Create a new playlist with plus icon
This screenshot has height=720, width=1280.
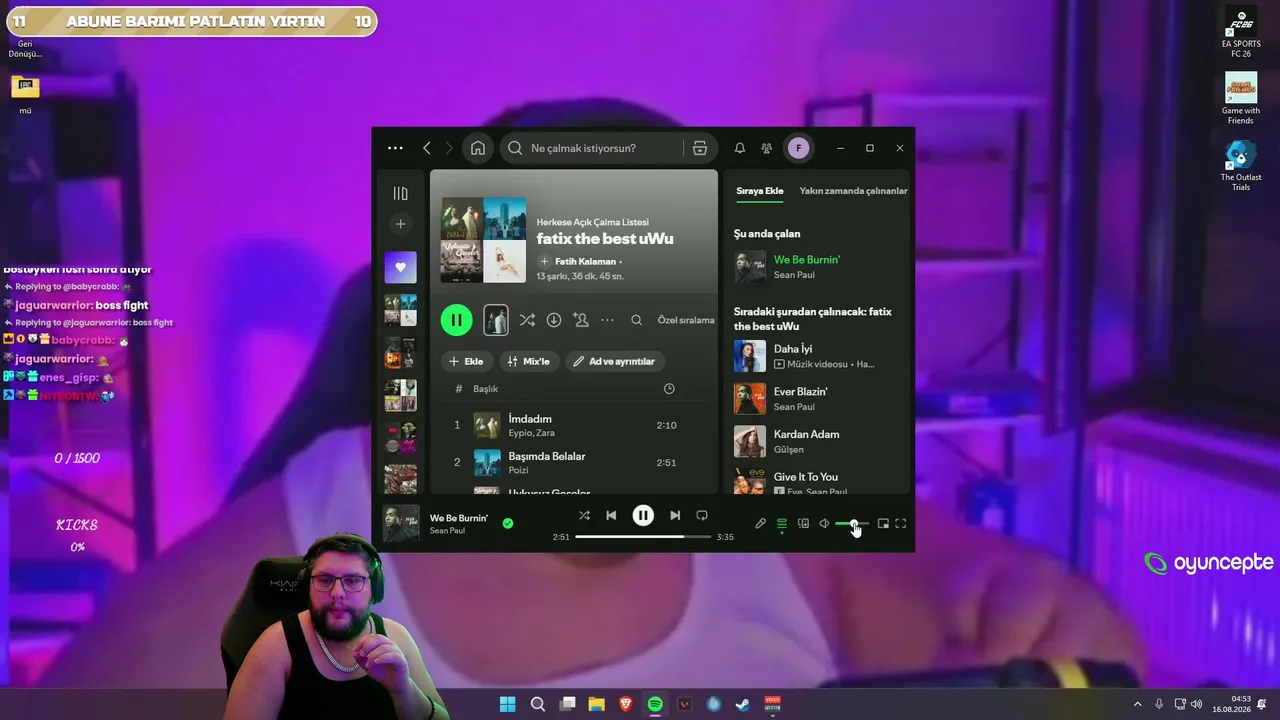tap(401, 224)
